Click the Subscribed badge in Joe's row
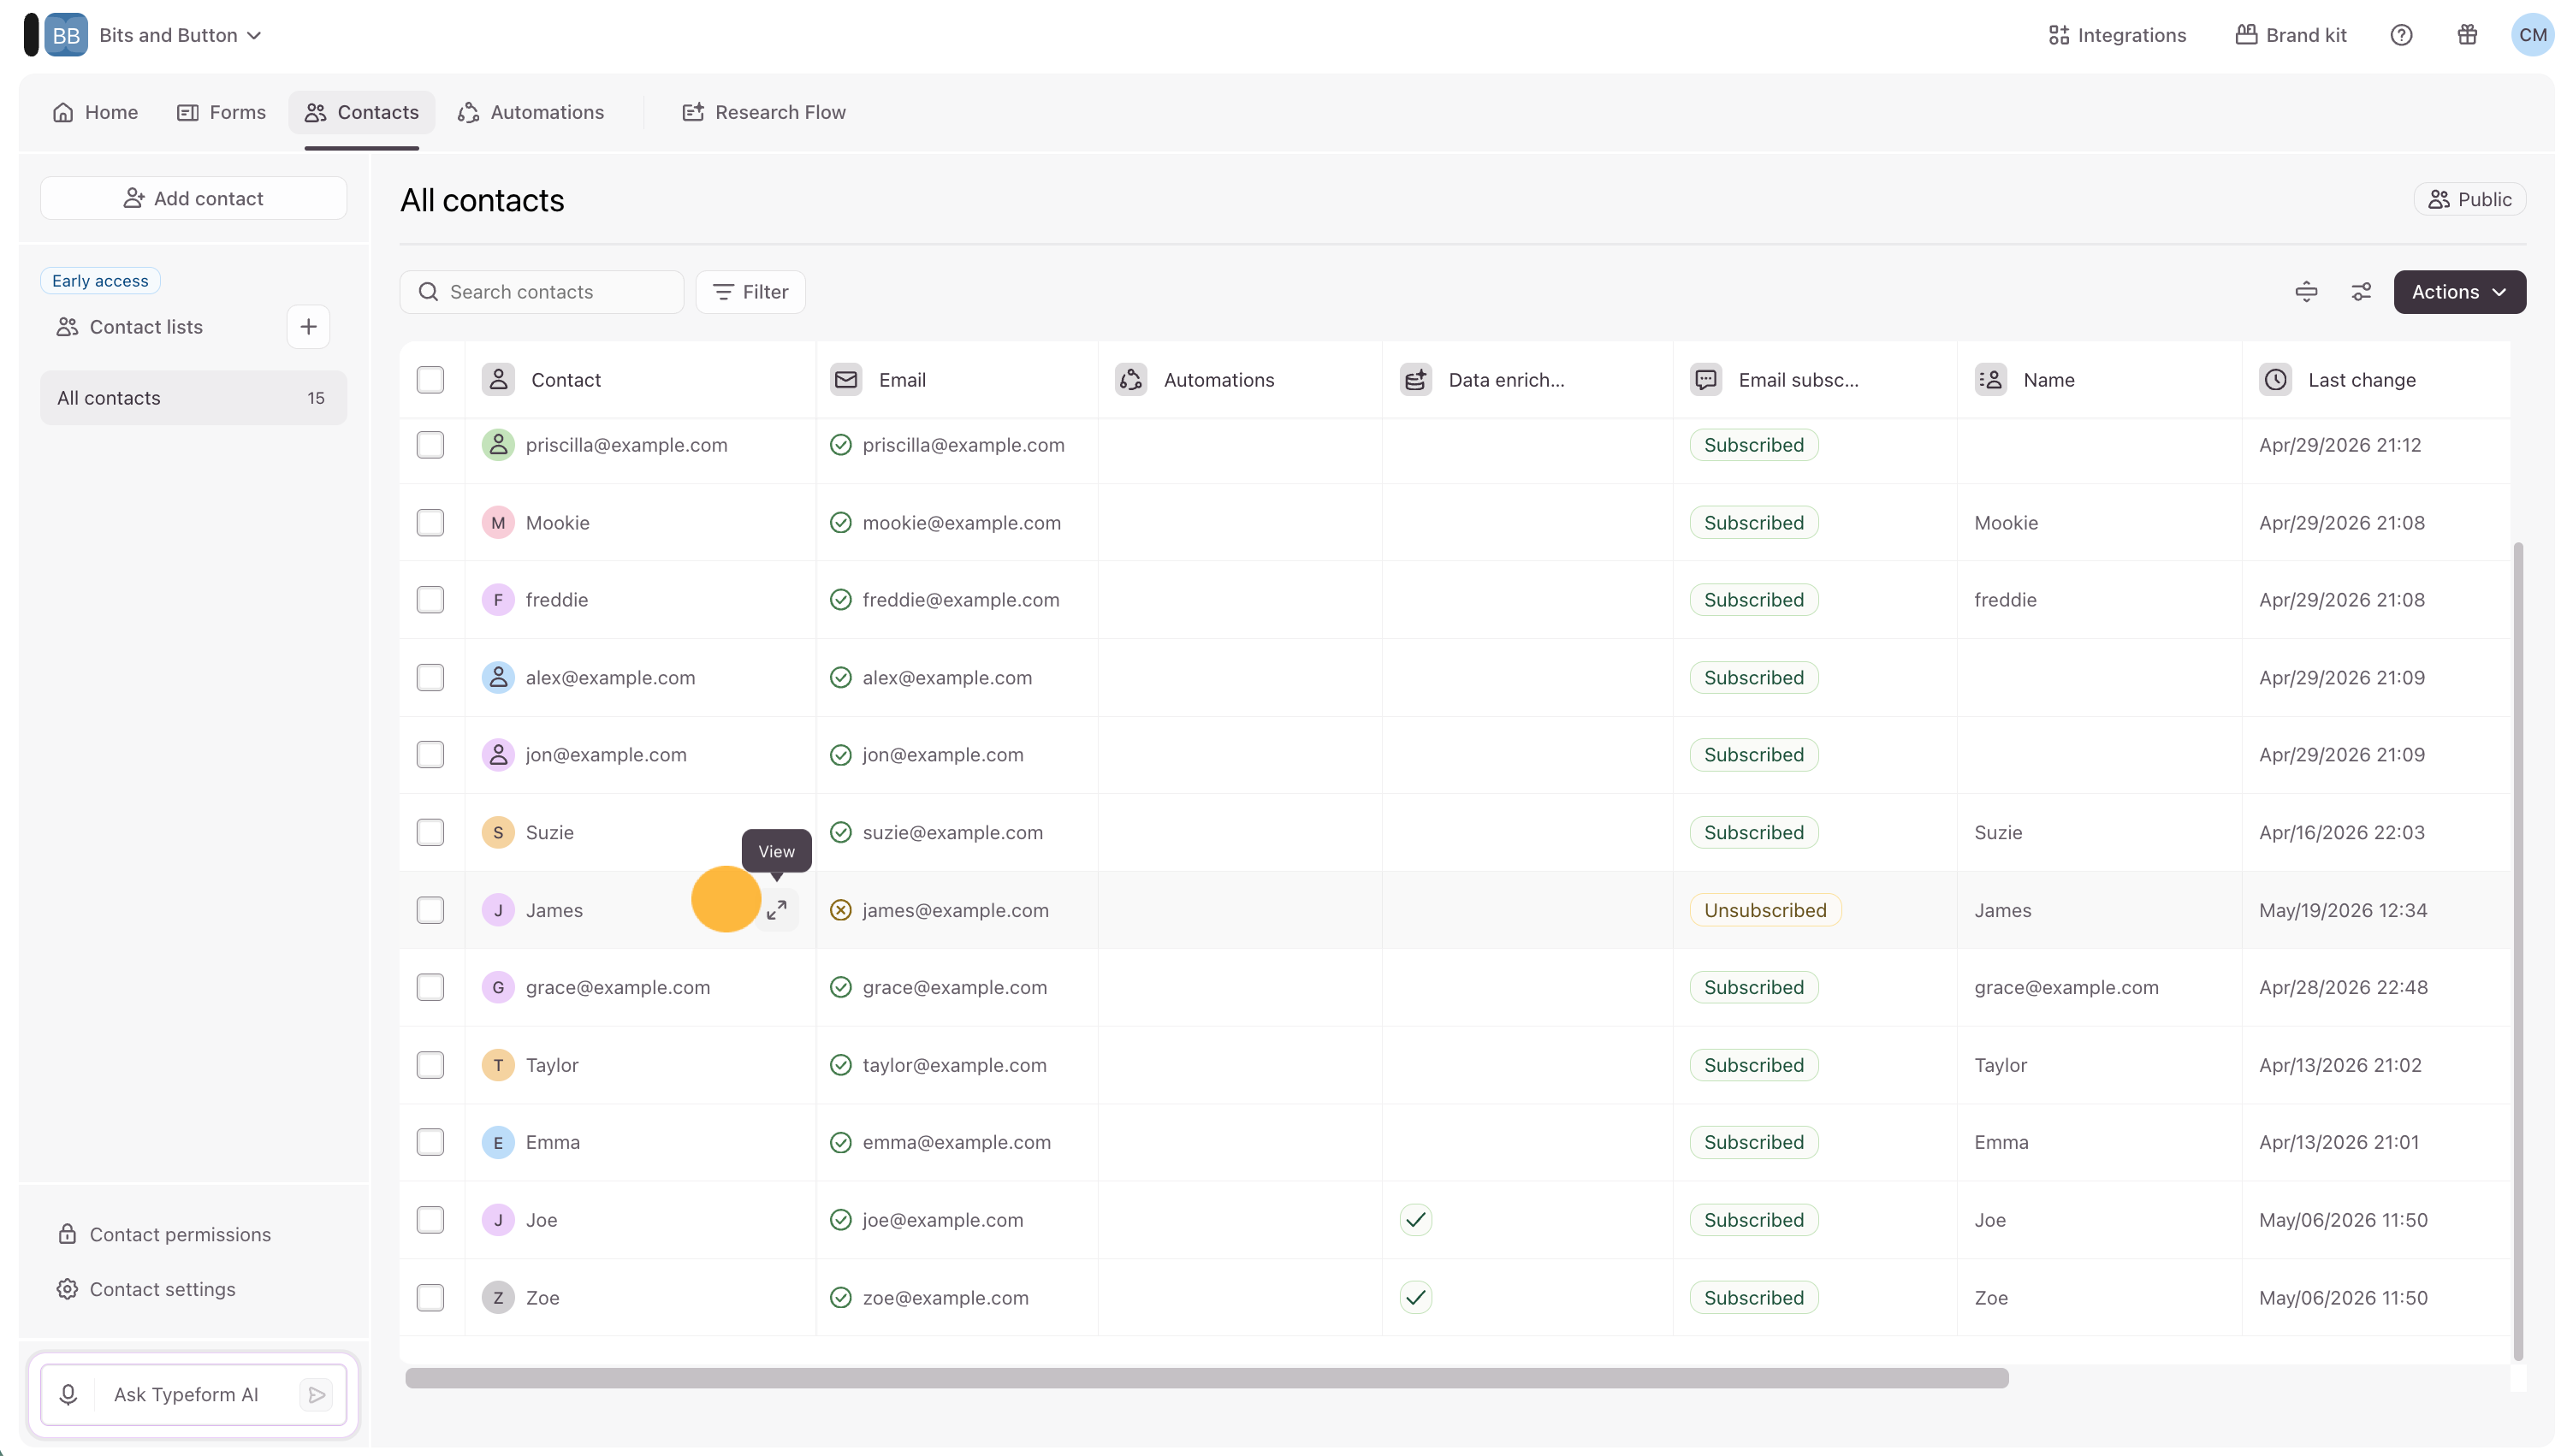Viewport: 2567px width, 1456px height. (1753, 1220)
